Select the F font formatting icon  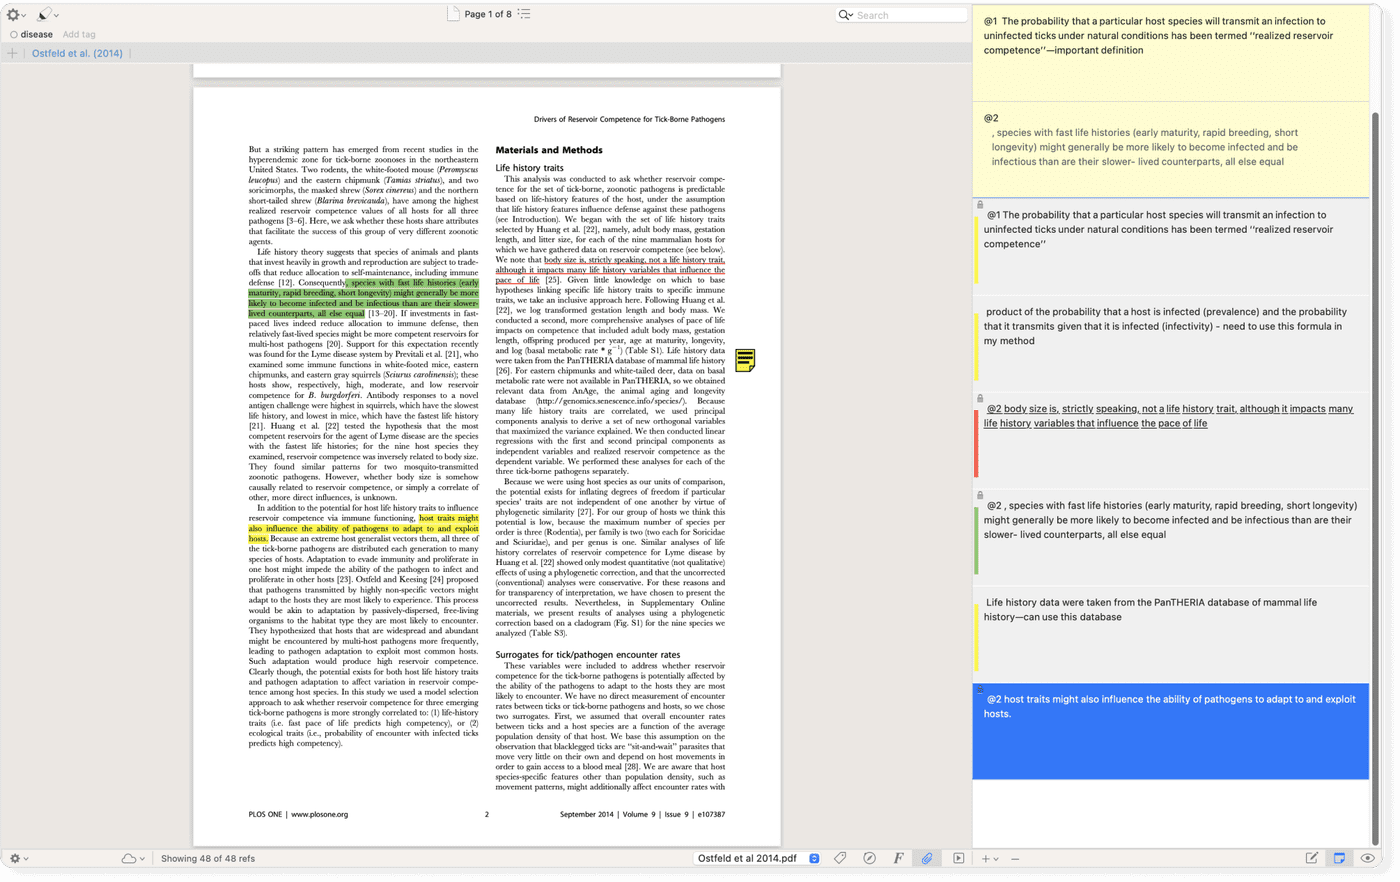(898, 858)
